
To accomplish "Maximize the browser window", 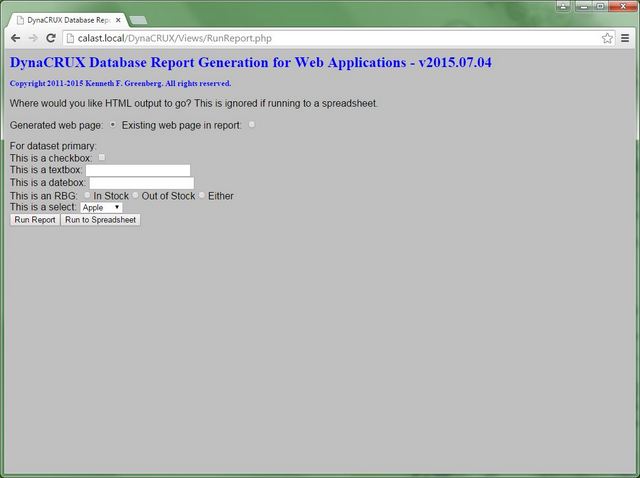I will (600, 6).
